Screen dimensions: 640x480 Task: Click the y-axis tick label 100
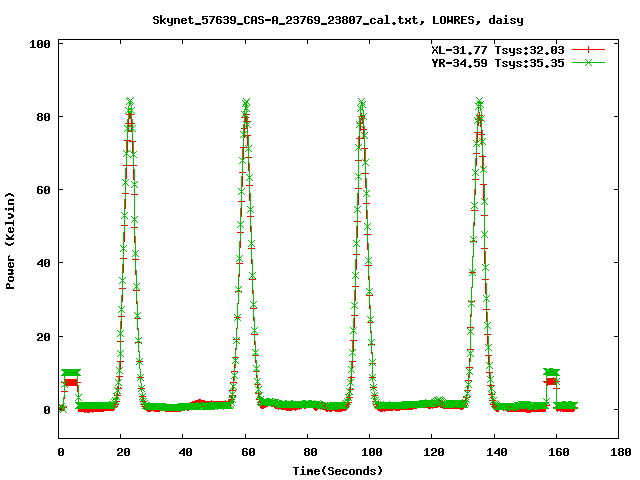40,44
